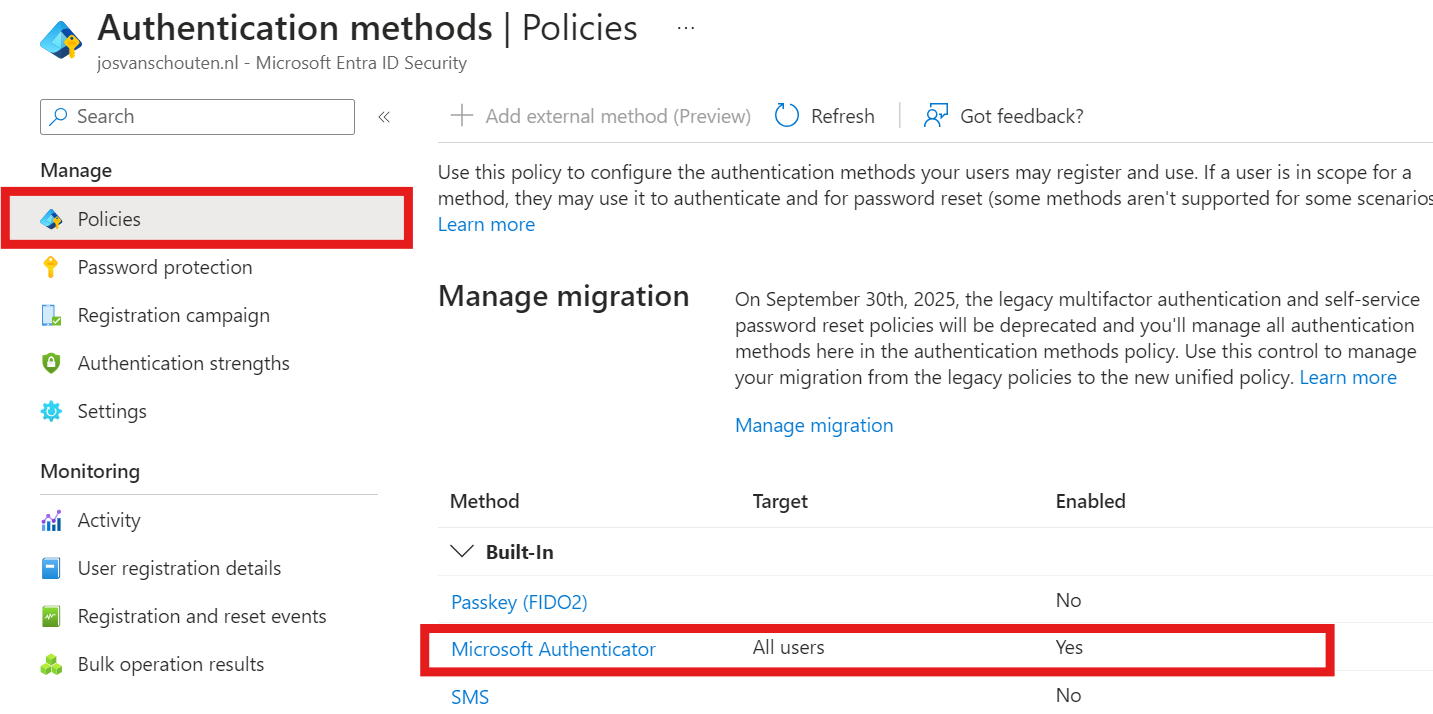1433x714 pixels.
Task: Open the ellipsis more options menu
Action: pos(685,28)
